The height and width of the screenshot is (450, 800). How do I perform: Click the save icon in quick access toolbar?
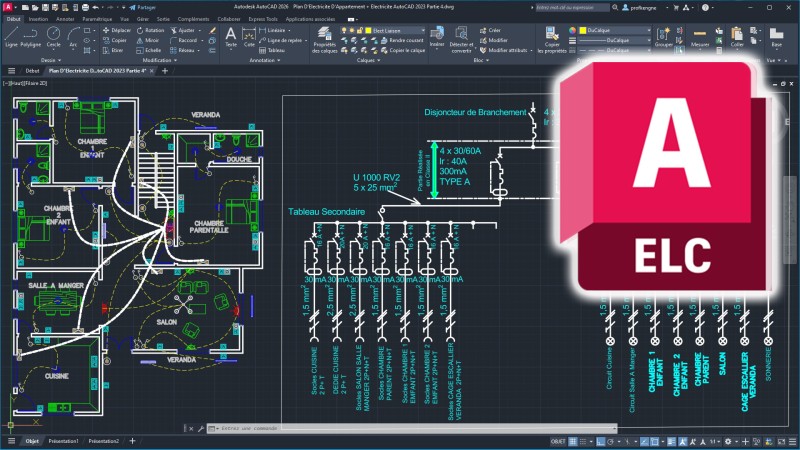click(45, 8)
